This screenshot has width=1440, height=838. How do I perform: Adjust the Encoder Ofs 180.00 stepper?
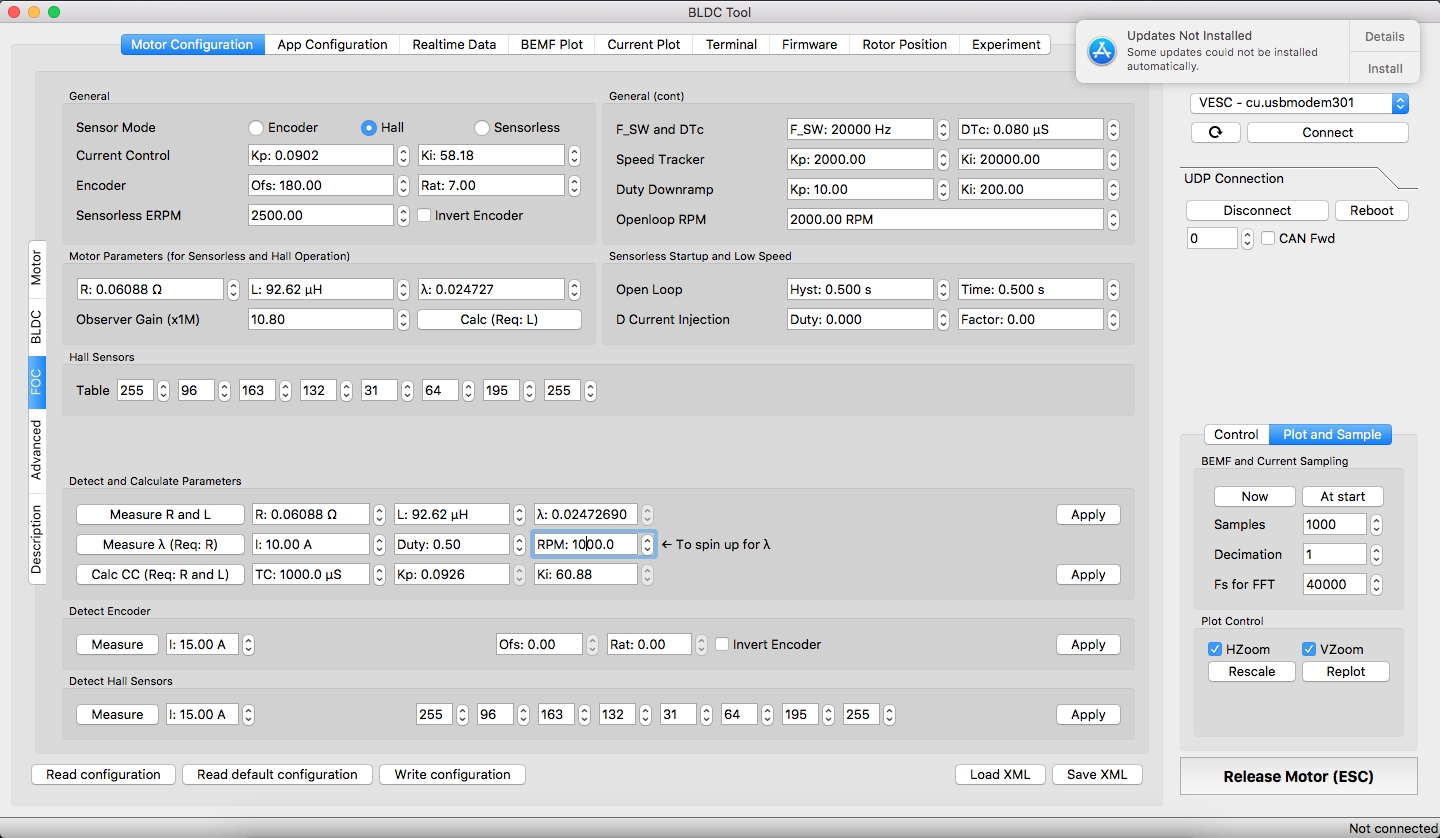coord(403,186)
